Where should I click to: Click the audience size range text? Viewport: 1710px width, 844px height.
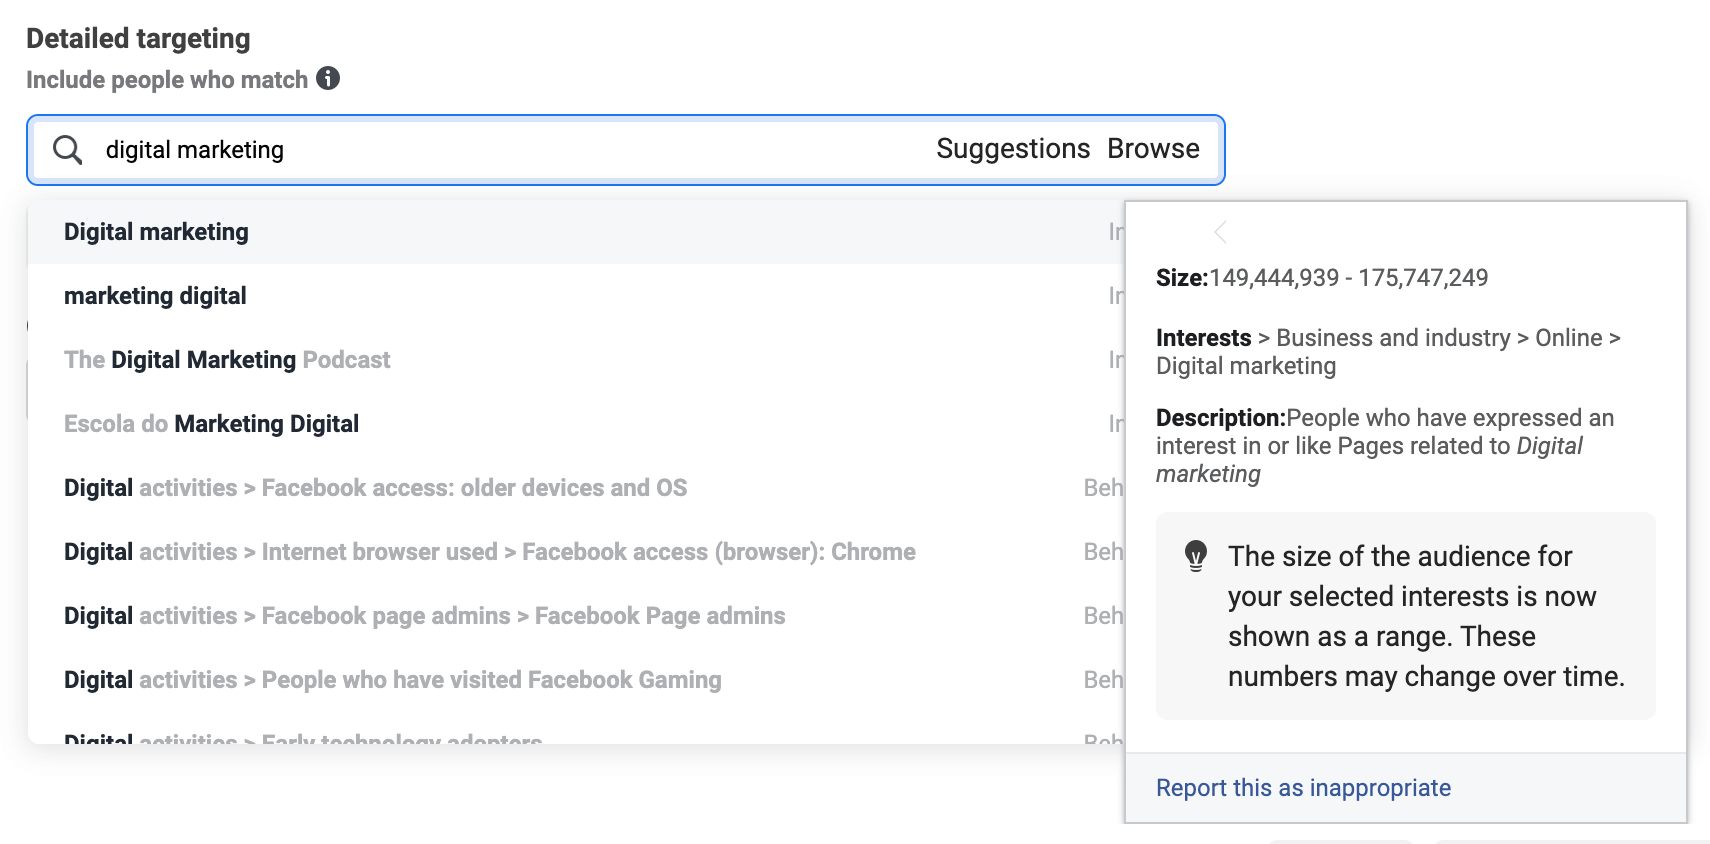(x=1348, y=278)
